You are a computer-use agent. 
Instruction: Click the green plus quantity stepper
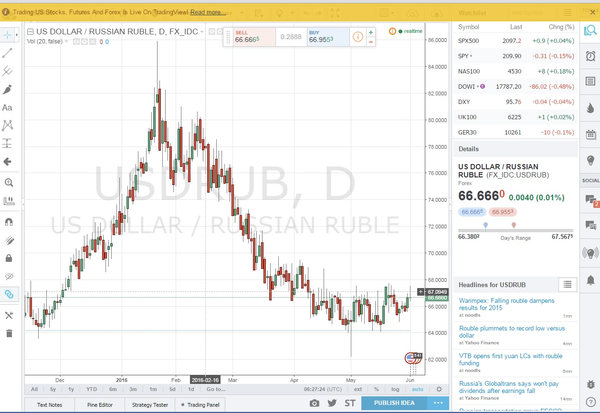click(x=370, y=33)
